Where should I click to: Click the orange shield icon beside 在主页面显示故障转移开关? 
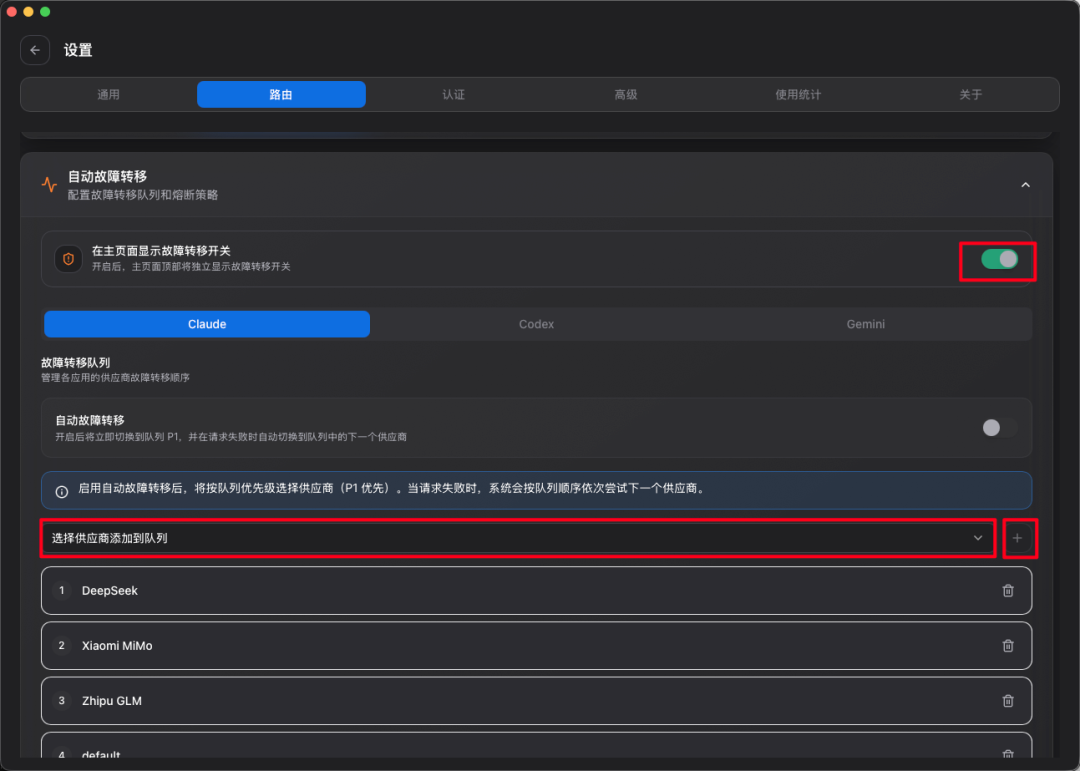(68, 259)
